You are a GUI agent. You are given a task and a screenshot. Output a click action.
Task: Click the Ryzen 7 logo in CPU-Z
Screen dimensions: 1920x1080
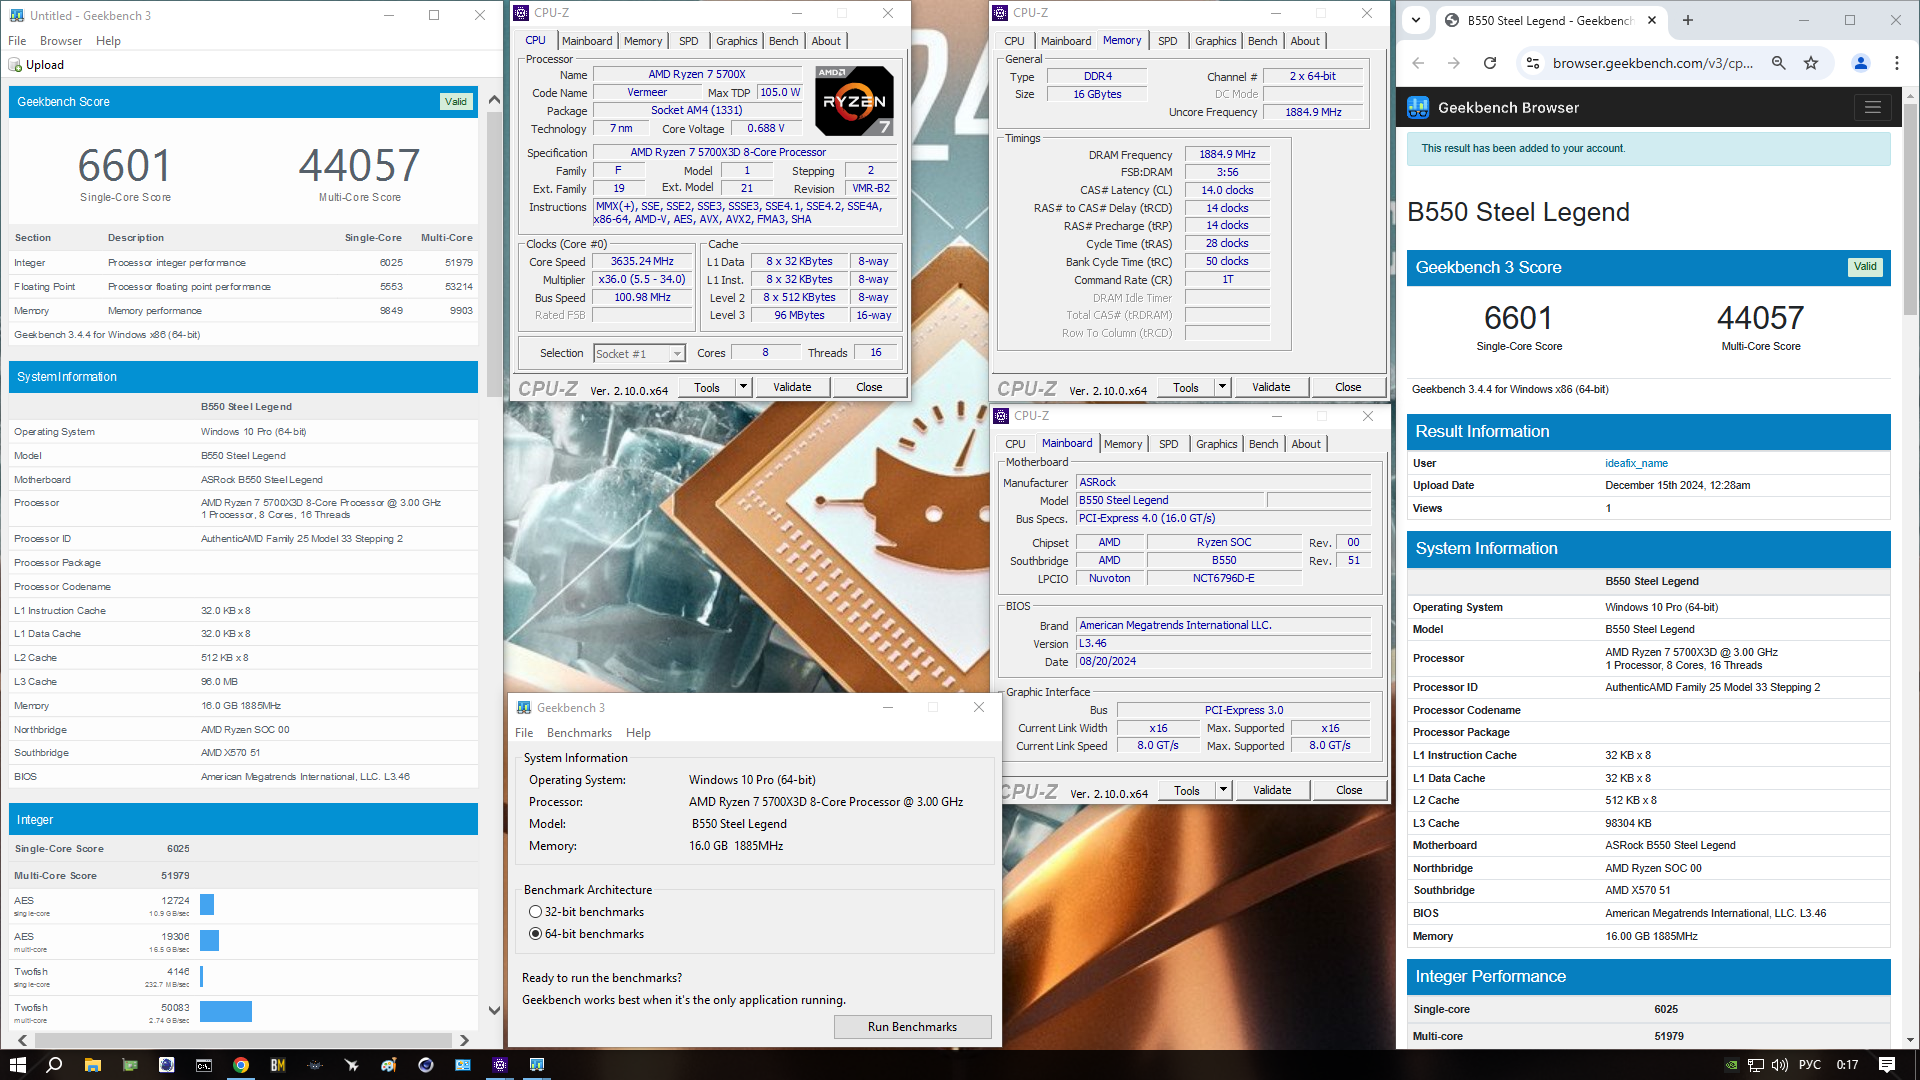[854, 100]
